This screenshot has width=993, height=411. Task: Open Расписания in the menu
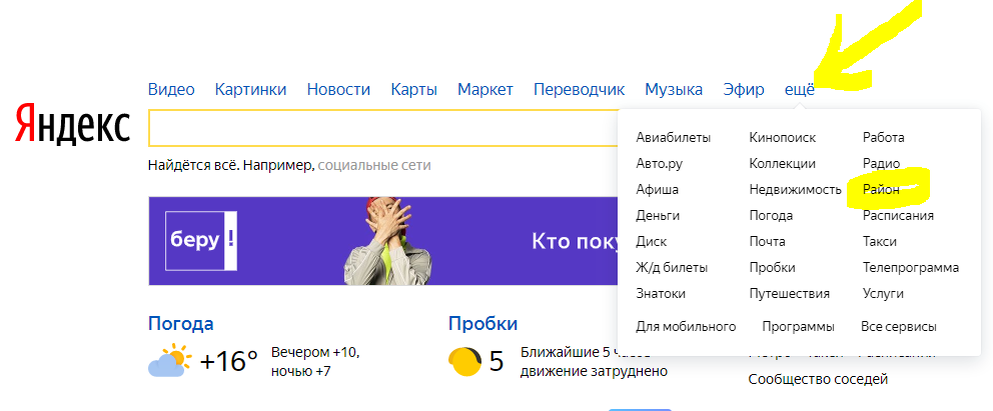coord(898,215)
